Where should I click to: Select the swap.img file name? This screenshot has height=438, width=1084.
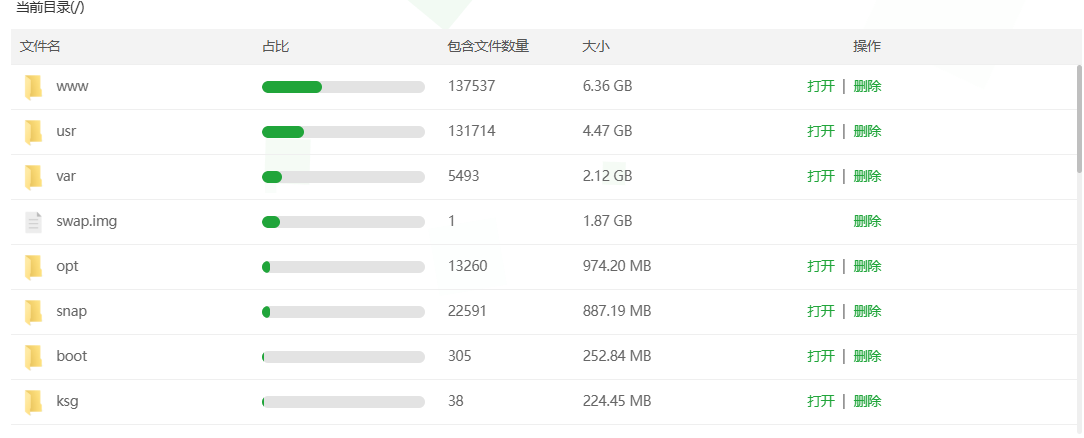tap(86, 222)
